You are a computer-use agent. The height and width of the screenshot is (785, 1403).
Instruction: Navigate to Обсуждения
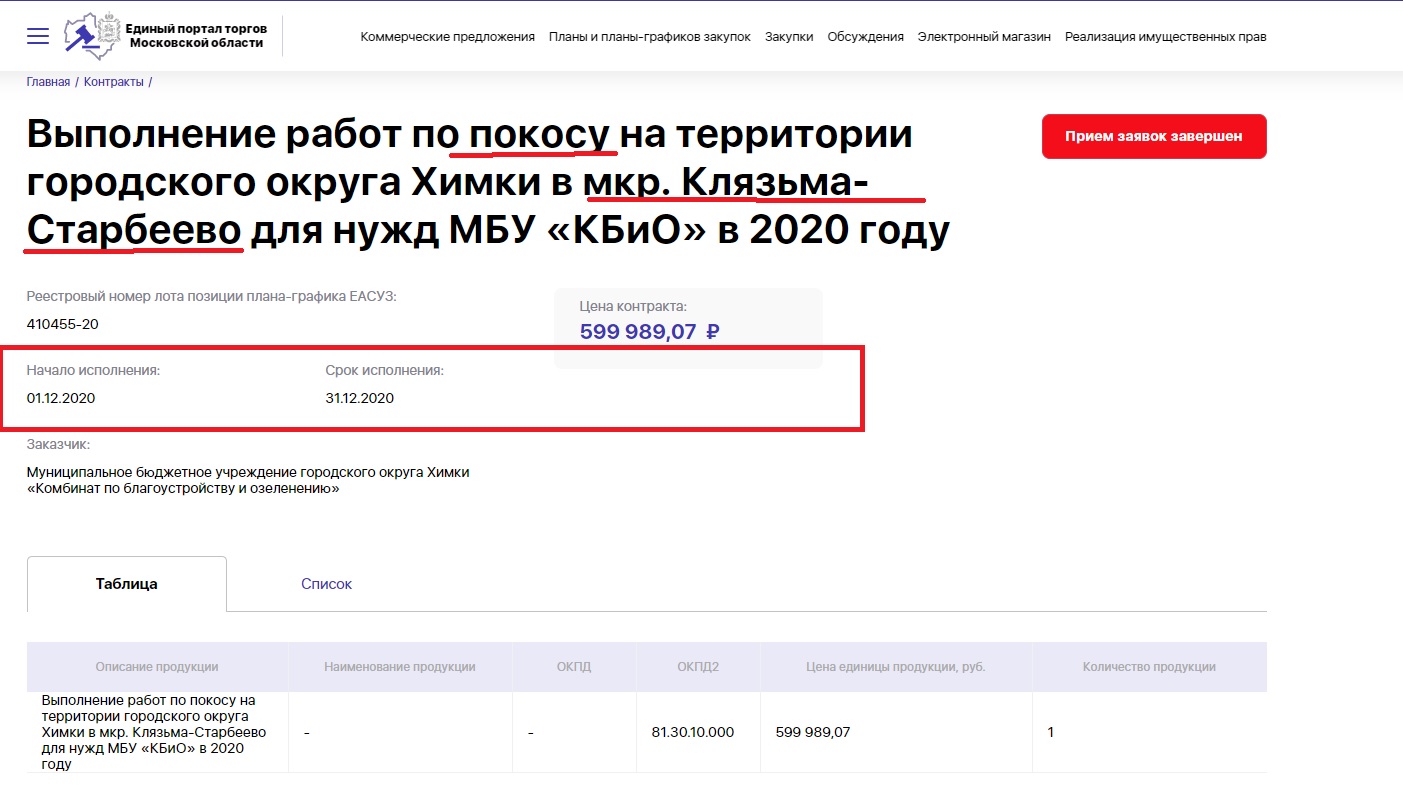pos(865,37)
